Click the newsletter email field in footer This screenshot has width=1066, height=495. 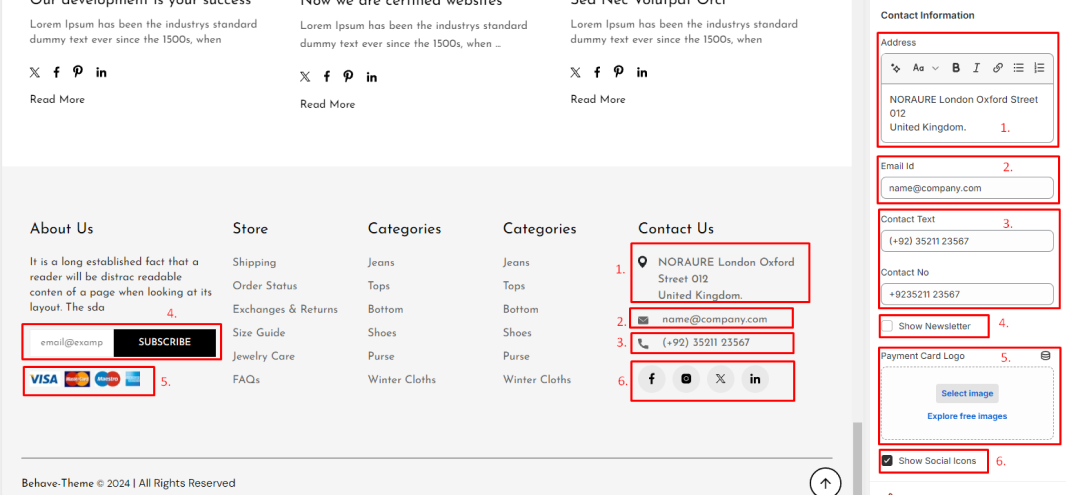pos(71,342)
